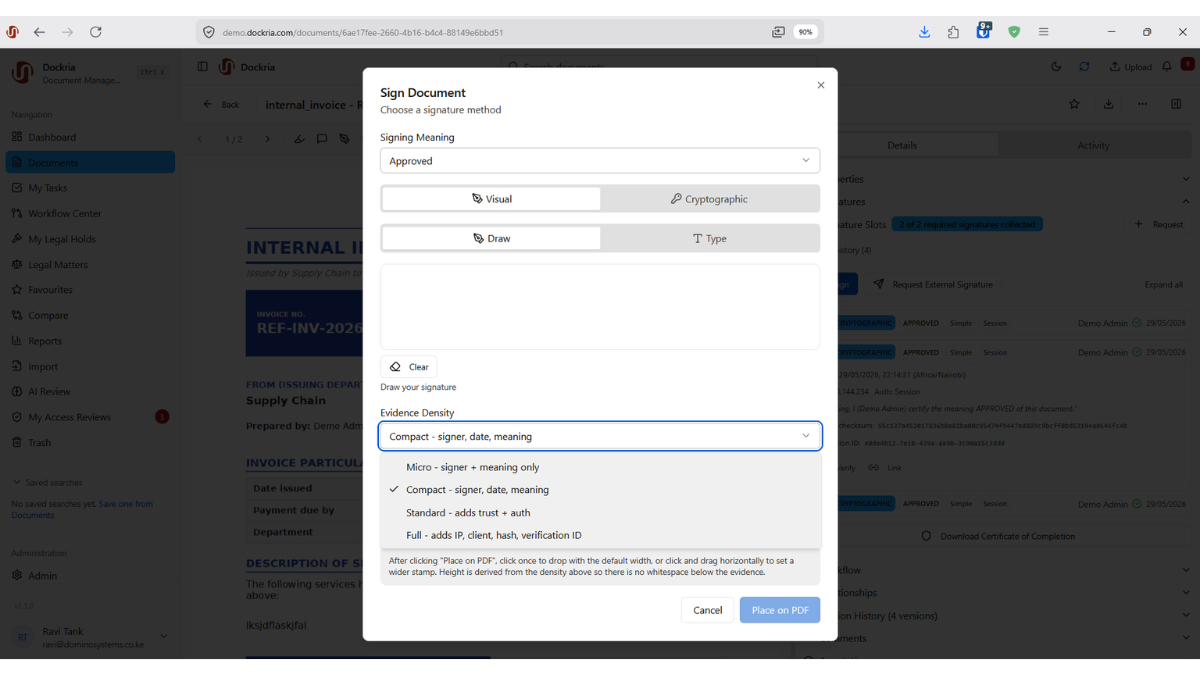Download Certificate of Completion

click(x=998, y=536)
